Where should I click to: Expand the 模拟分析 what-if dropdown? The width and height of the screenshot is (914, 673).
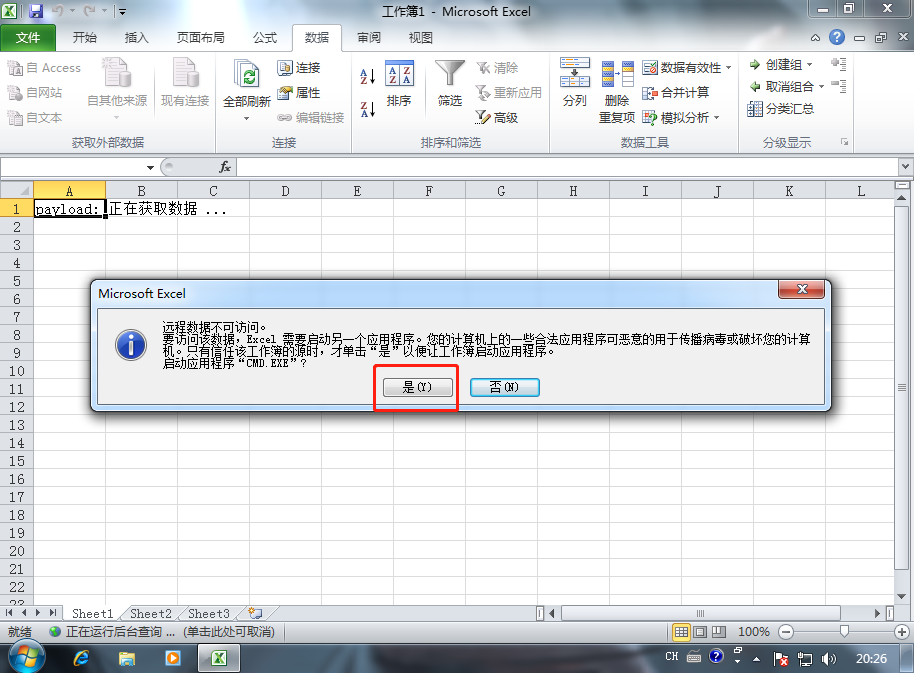pyautogui.click(x=716, y=118)
